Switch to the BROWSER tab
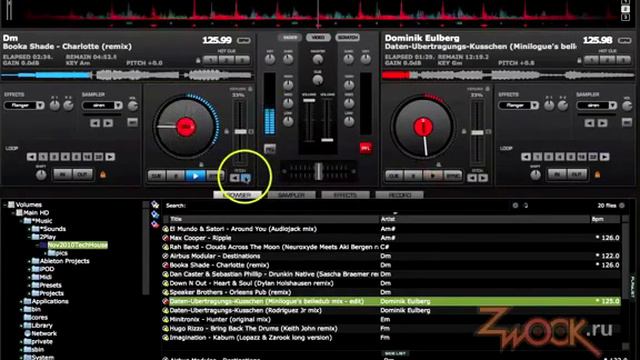Screen dimensions: 640x360 [x=238, y=195]
